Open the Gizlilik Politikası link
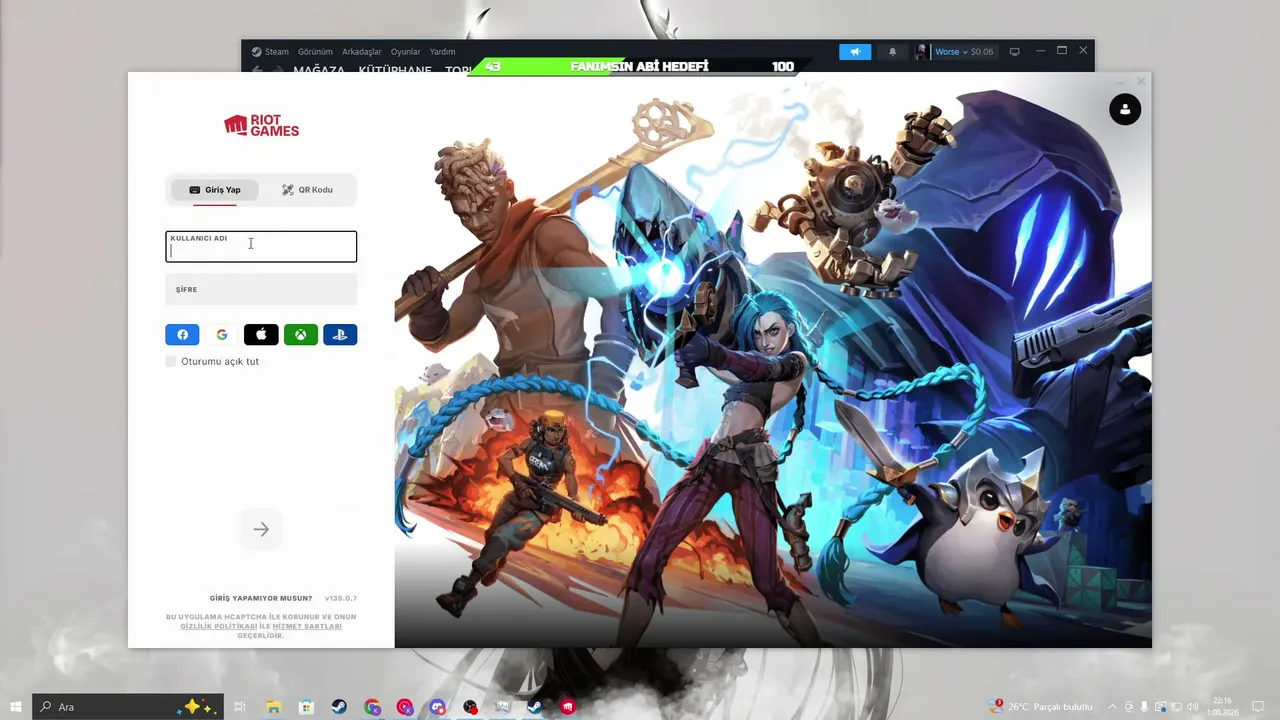This screenshot has height=720, width=1280. pyautogui.click(x=219, y=626)
